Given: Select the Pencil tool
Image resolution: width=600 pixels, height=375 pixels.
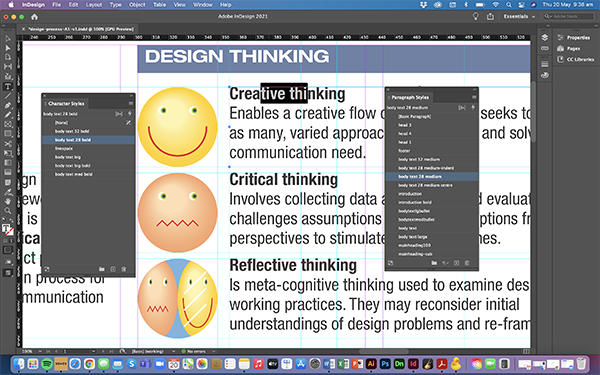Looking at the screenshot, I should pyautogui.click(x=8, y=115).
